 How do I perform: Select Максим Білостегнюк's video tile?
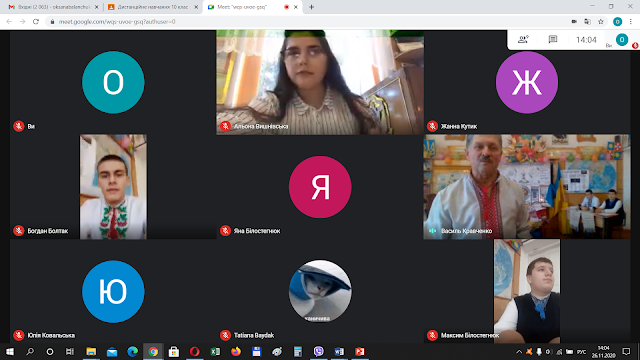(527, 291)
